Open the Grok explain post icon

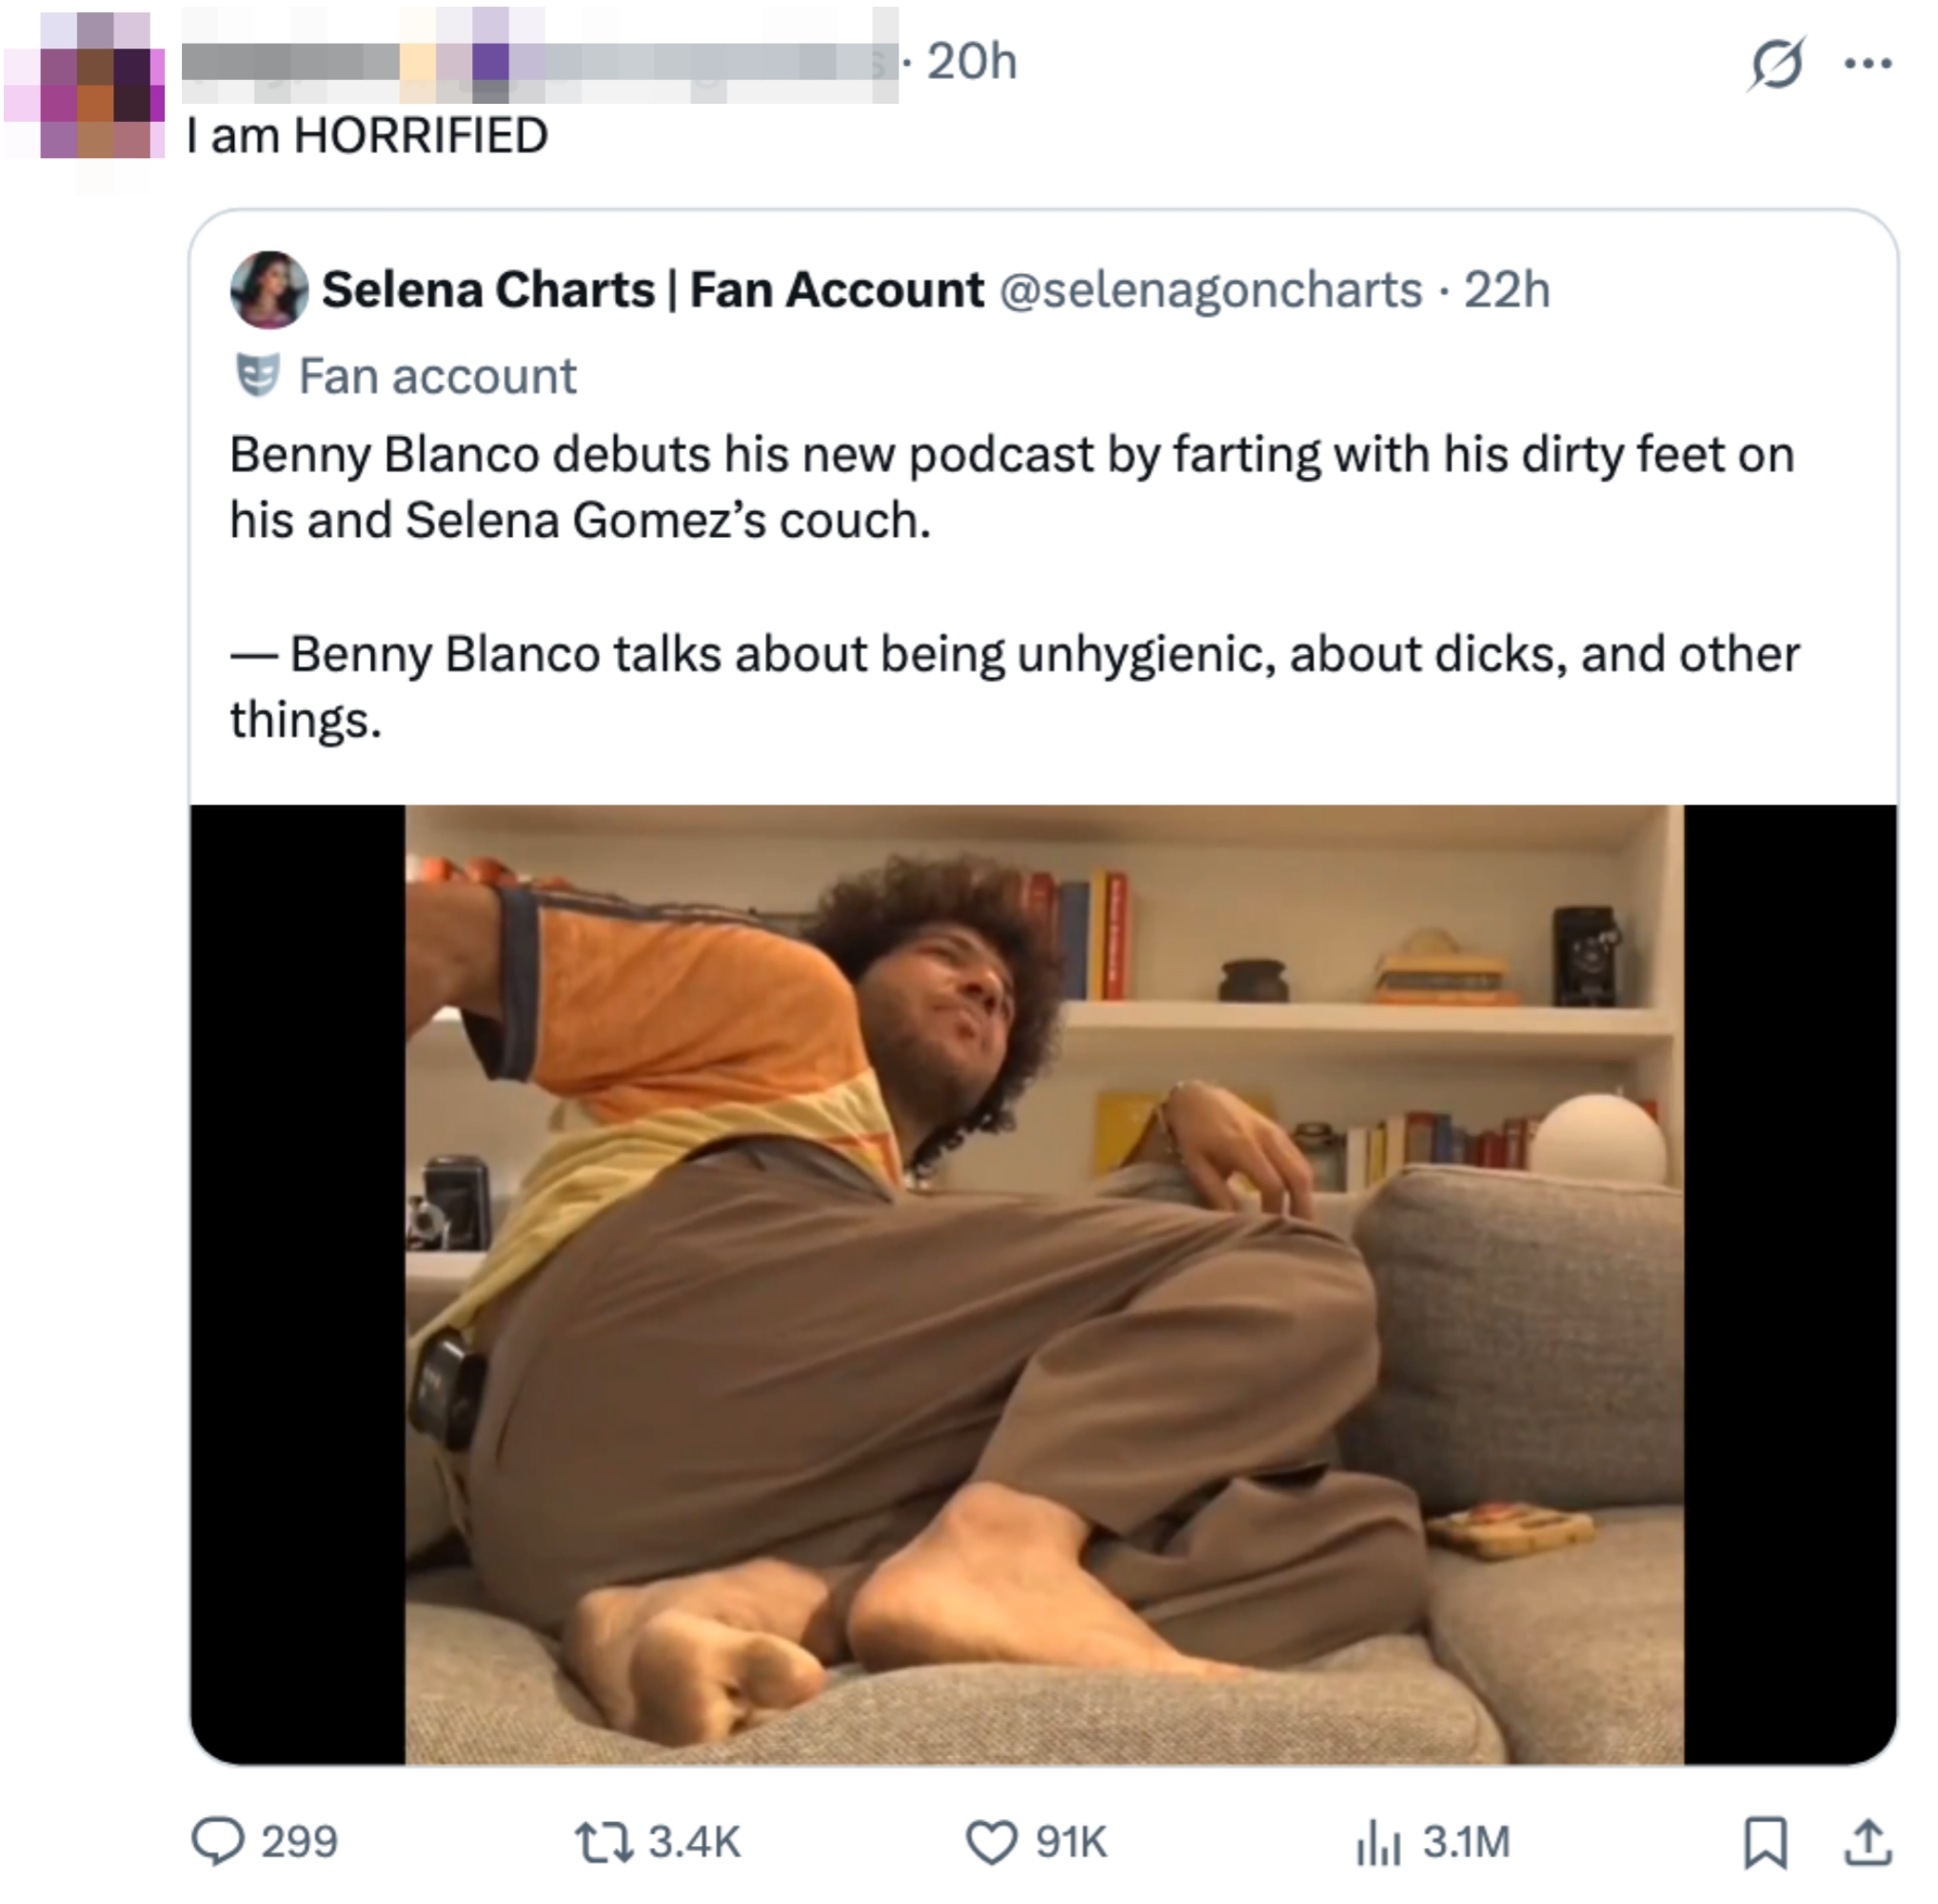coord(1776,64)
